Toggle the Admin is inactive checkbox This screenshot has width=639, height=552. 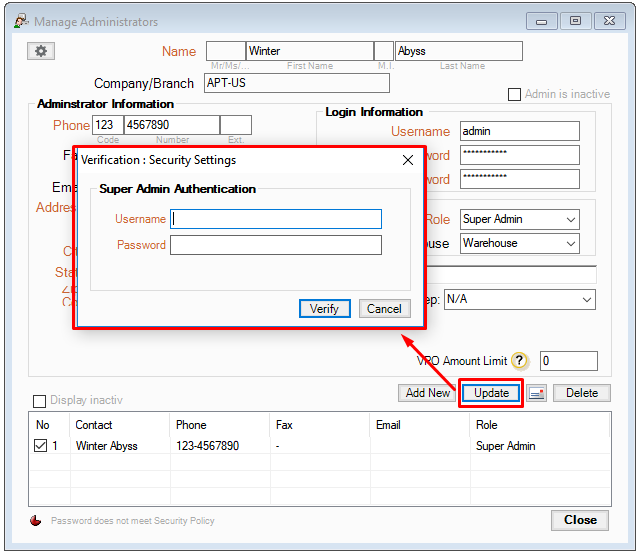click(515, 94)
